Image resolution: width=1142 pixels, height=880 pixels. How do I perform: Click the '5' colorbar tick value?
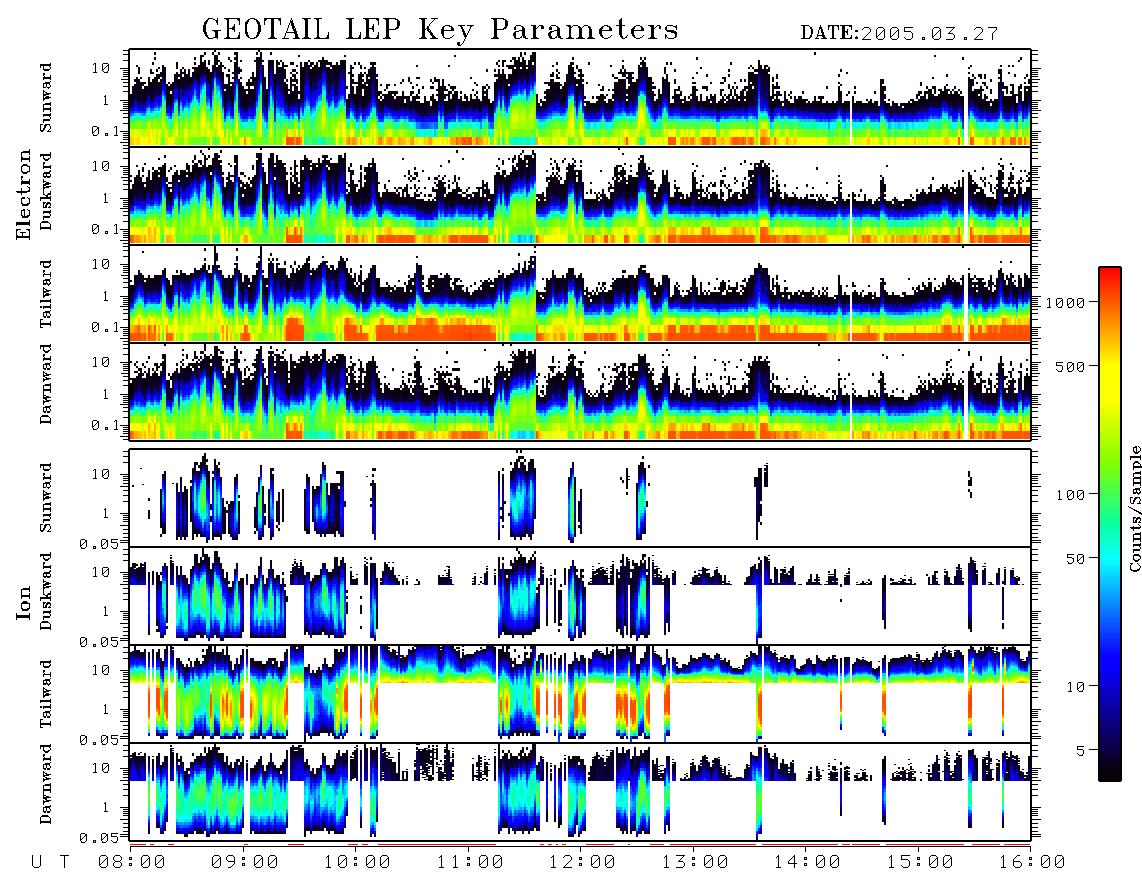pyautogui.click(x=1081, y=750)
